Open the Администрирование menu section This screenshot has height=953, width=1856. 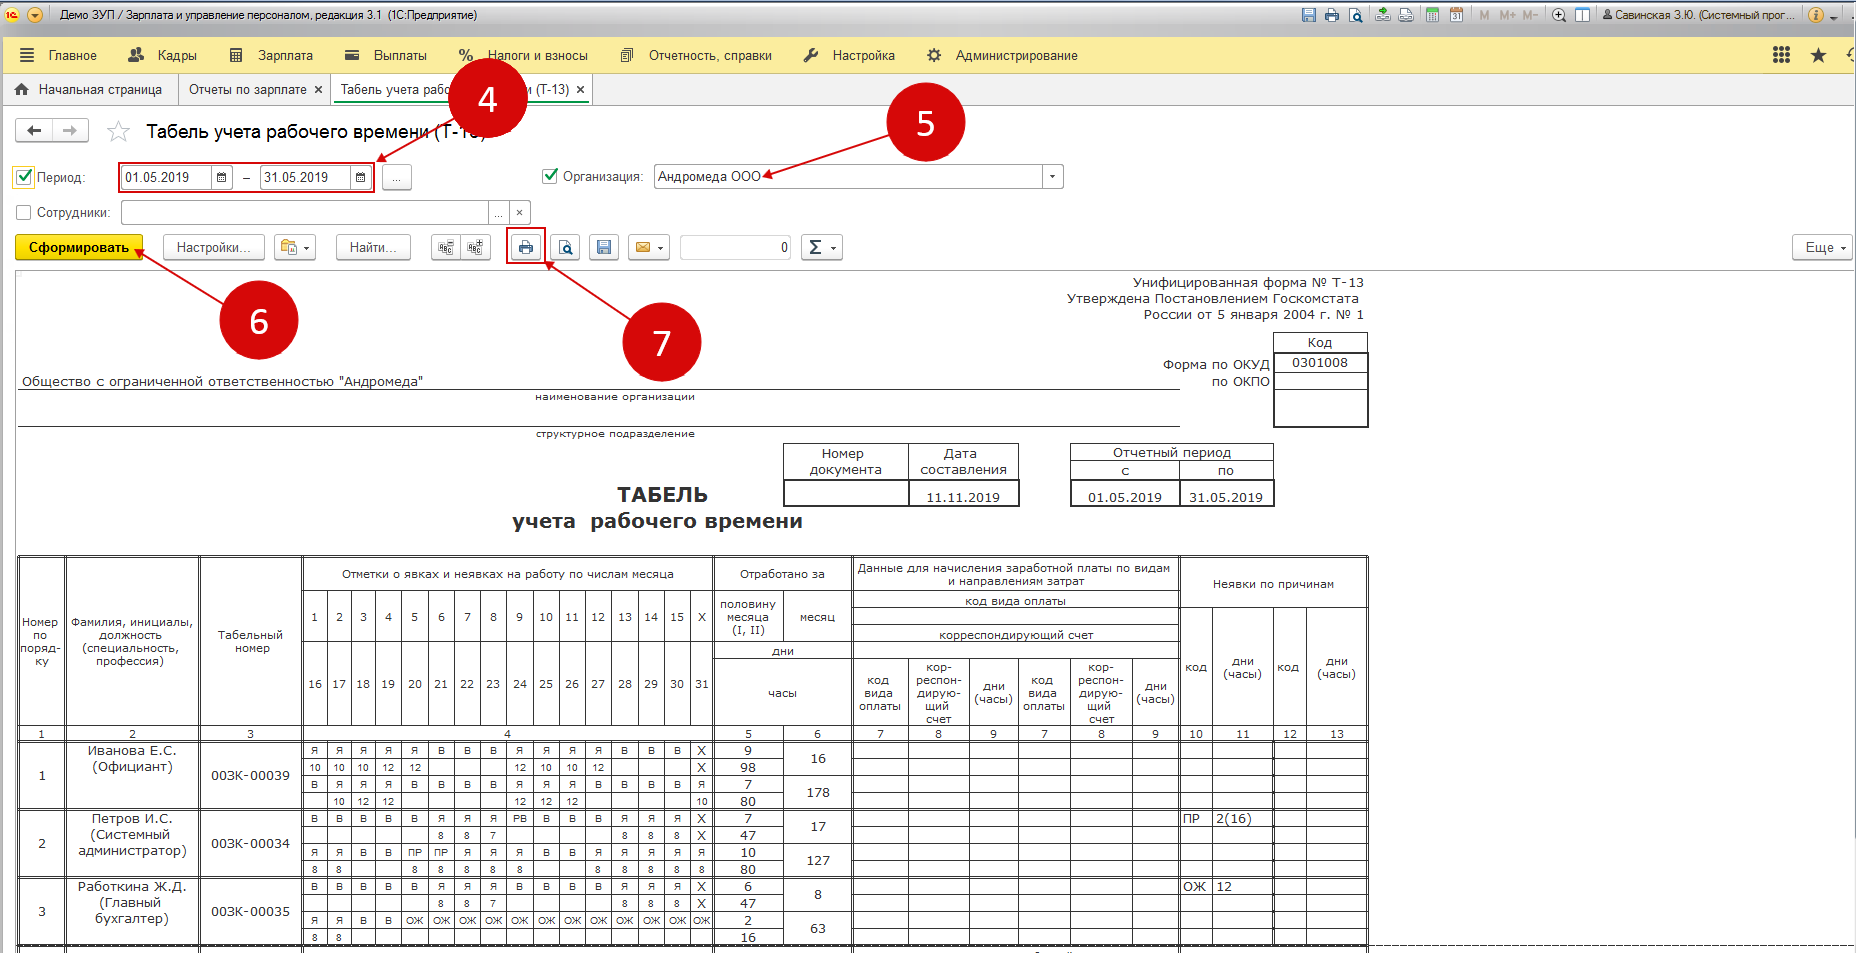(1002, 55)
